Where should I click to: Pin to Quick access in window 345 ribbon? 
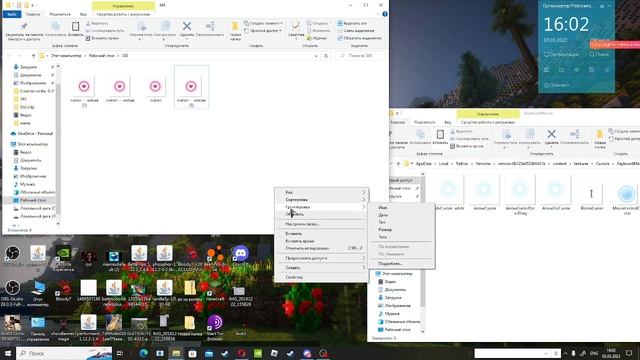24,31
